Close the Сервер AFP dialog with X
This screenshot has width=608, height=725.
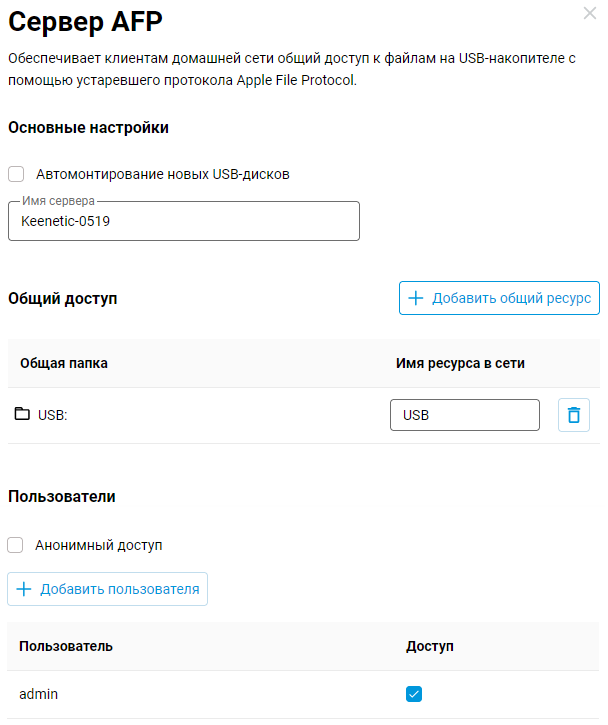[590, 13]
